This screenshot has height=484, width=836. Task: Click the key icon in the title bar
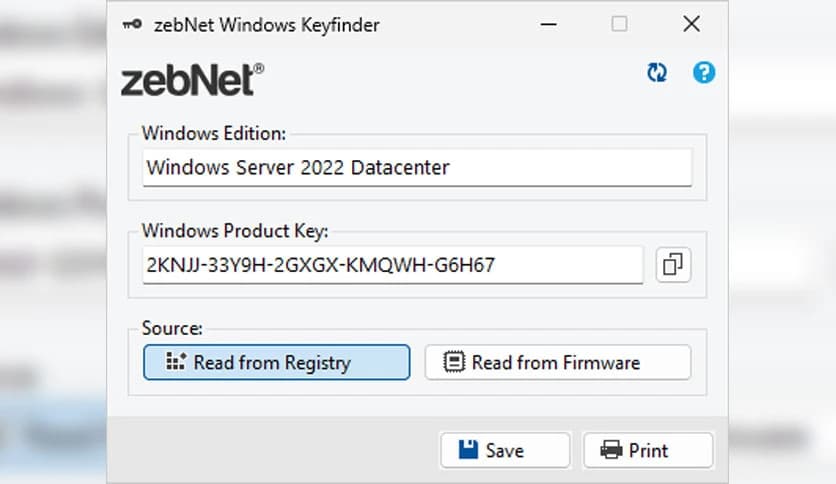[x=132, y=25]
